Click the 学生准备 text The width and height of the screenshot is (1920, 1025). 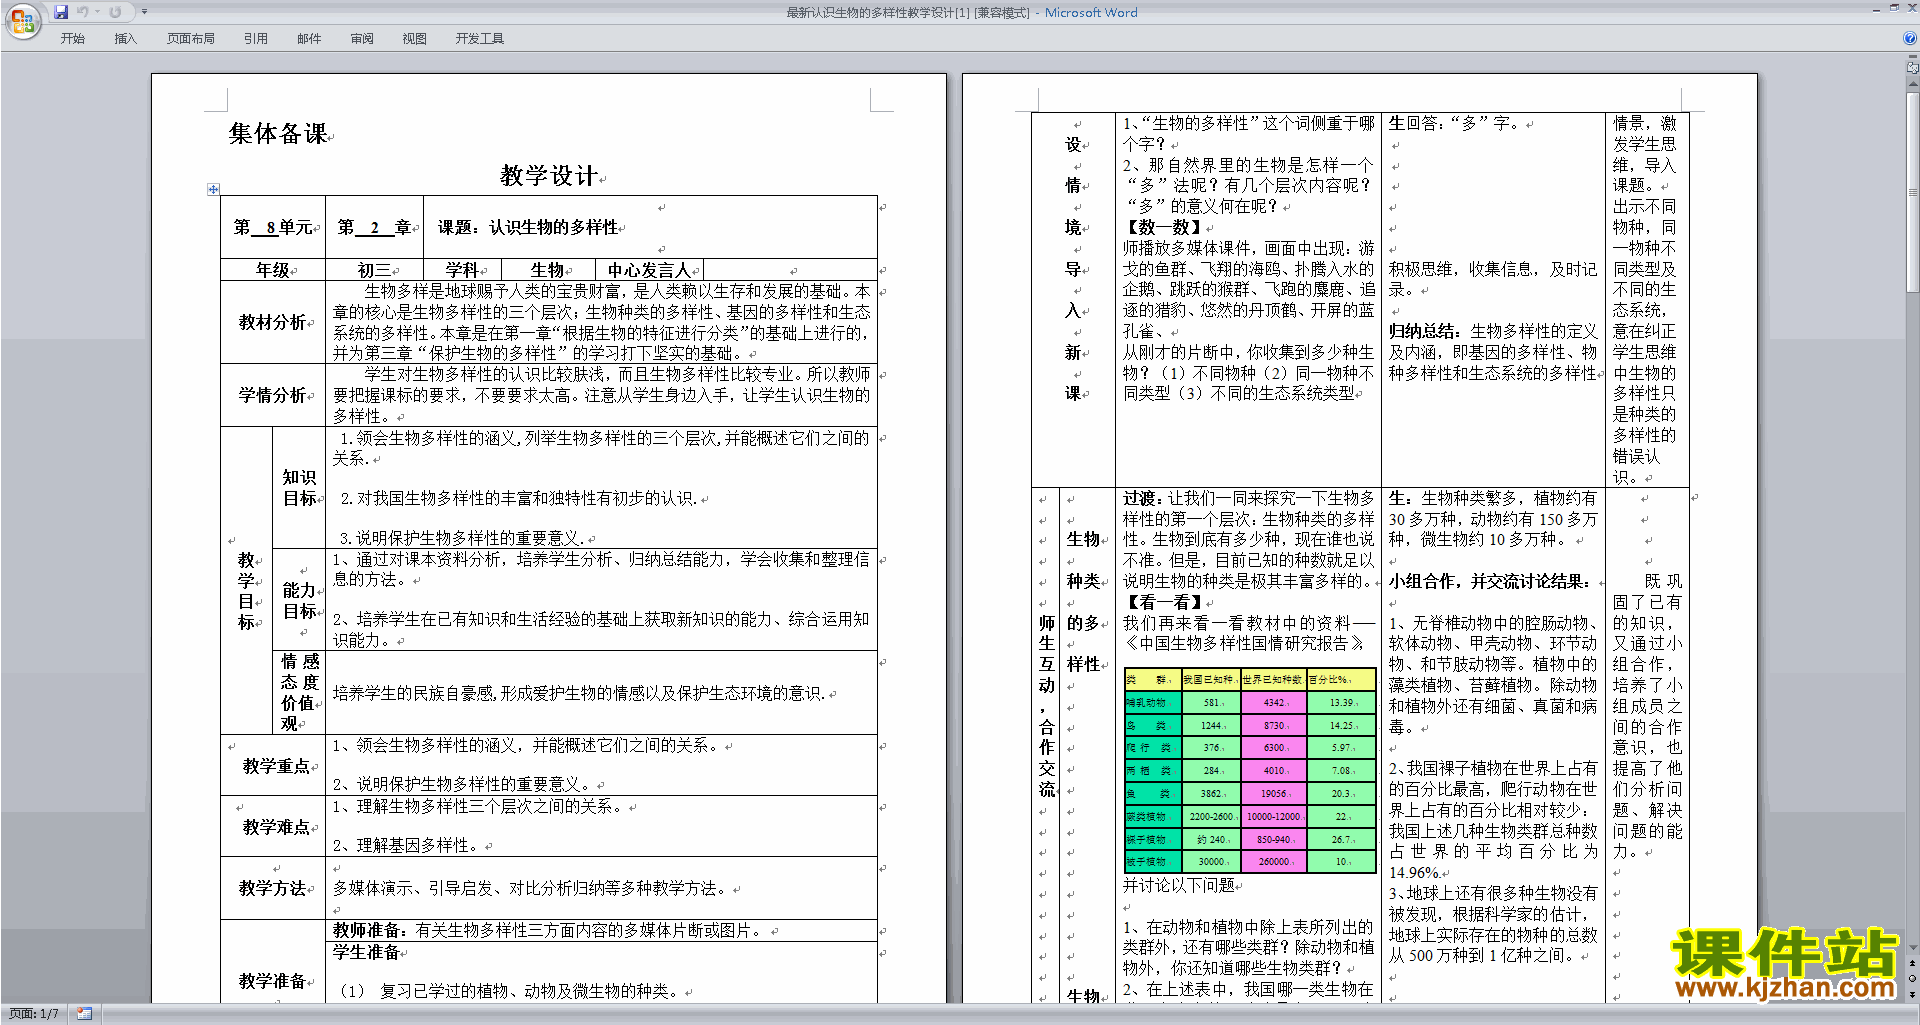pos(366,952)
